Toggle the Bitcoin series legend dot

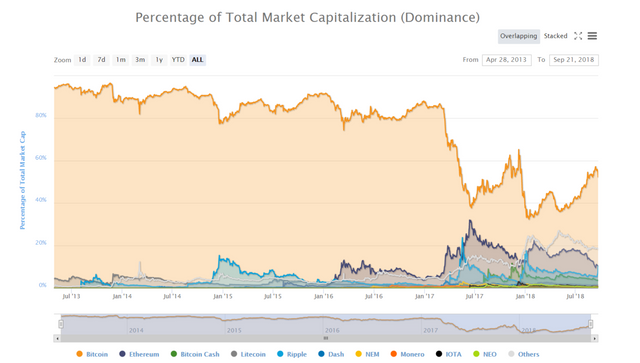click(x=79, y=354)
